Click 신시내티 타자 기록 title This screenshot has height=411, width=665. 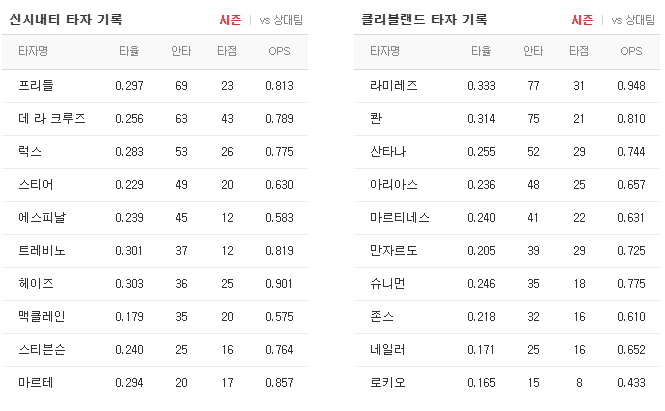pos(66,20)
